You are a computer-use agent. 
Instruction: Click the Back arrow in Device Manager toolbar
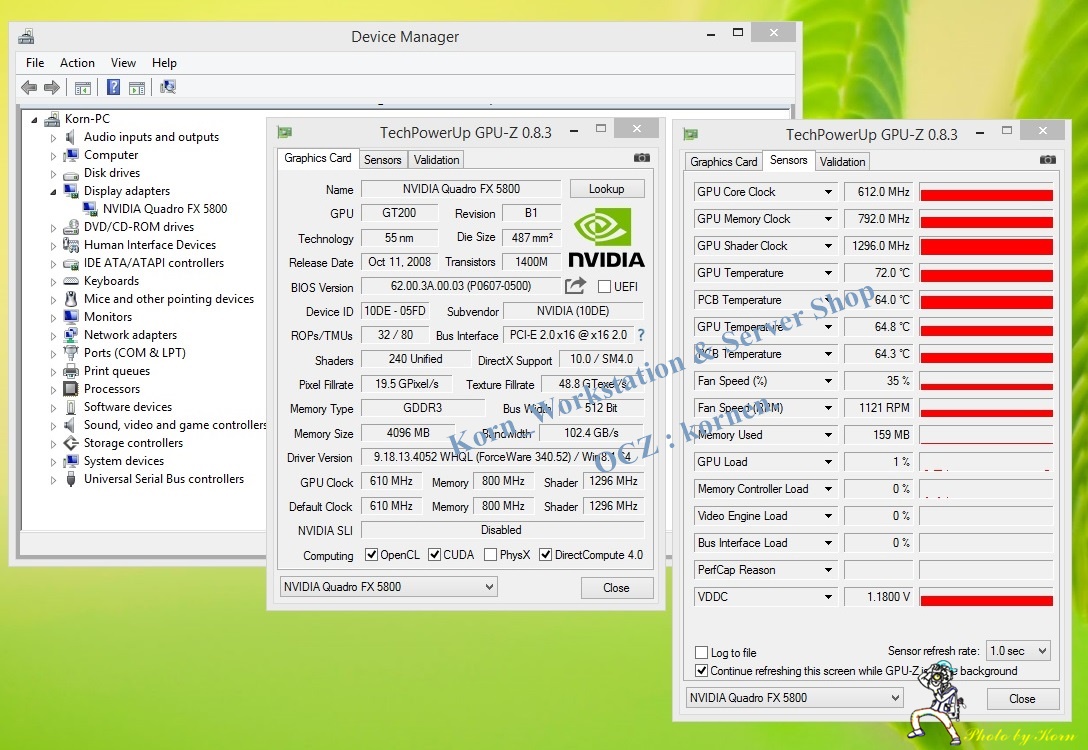[29, 87]
